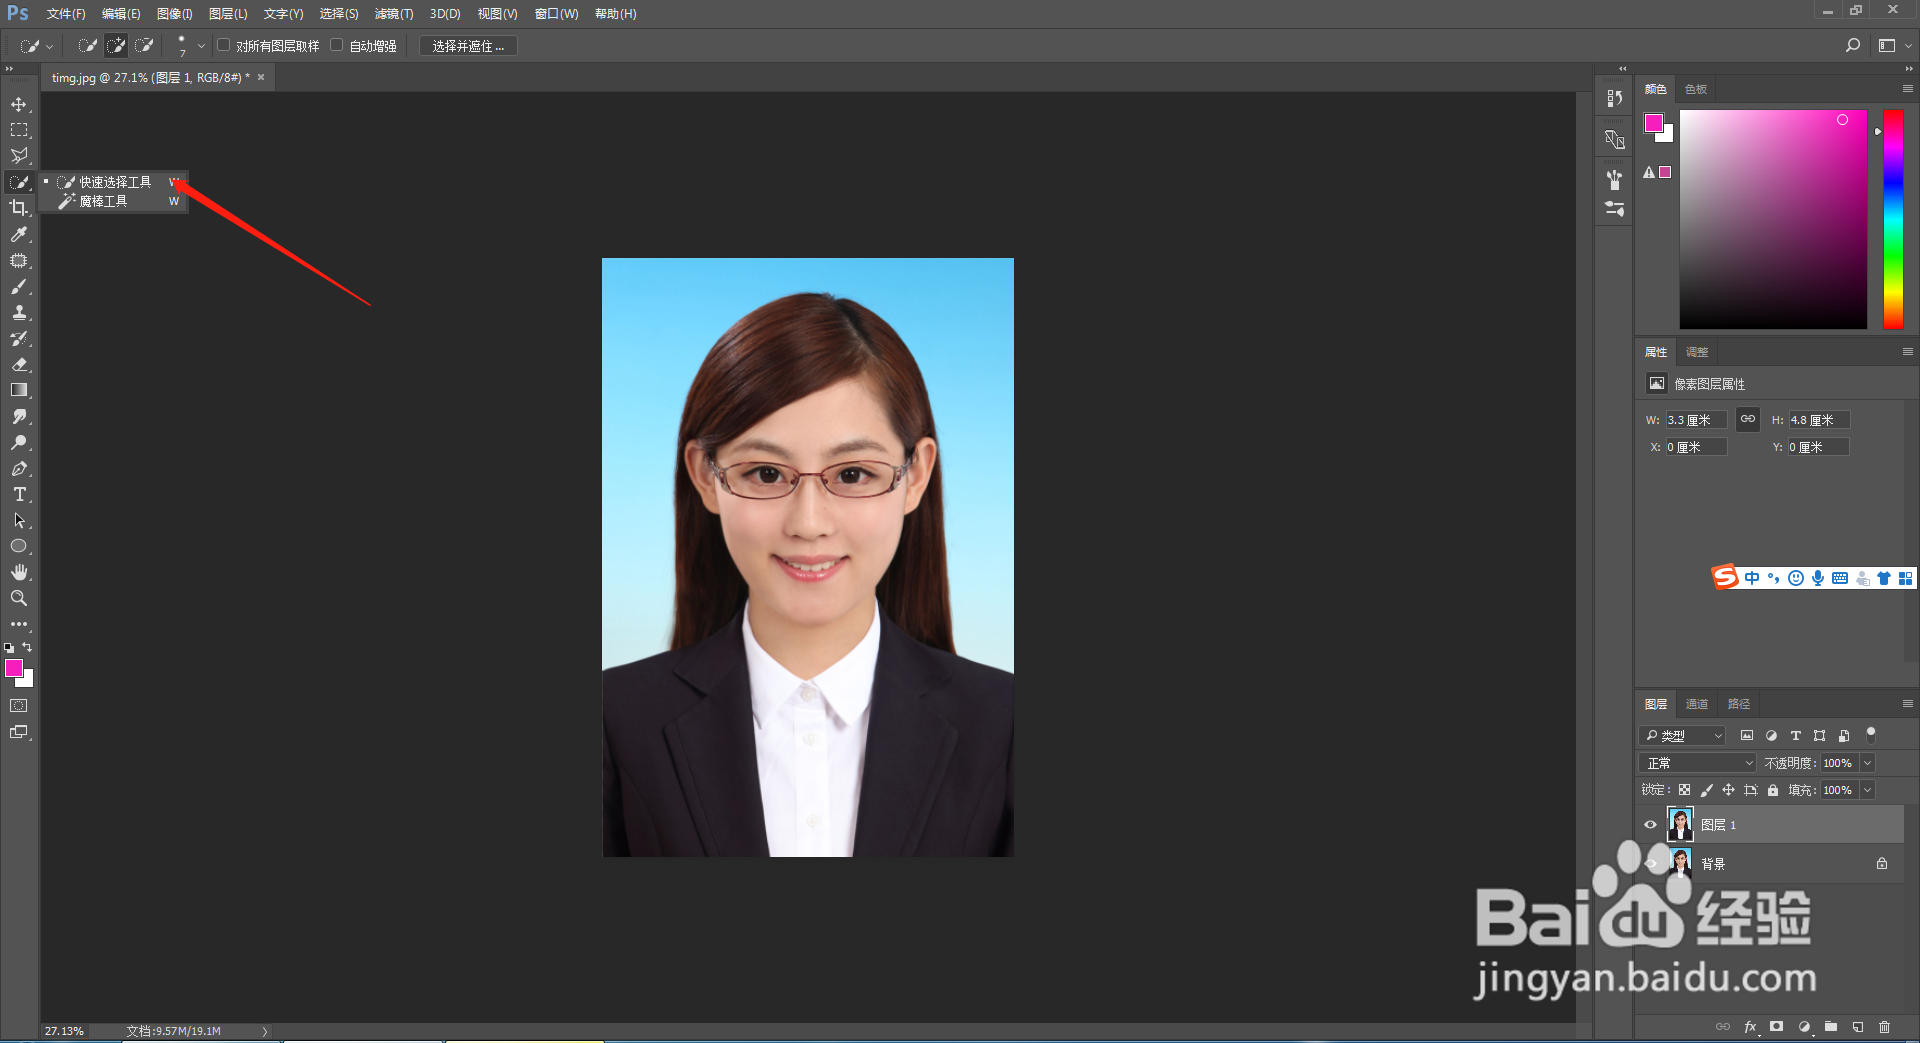Open the Edit Toolbar three-dots button
The height and width of the screenshot is (1043, 1920).
(19, 624)
